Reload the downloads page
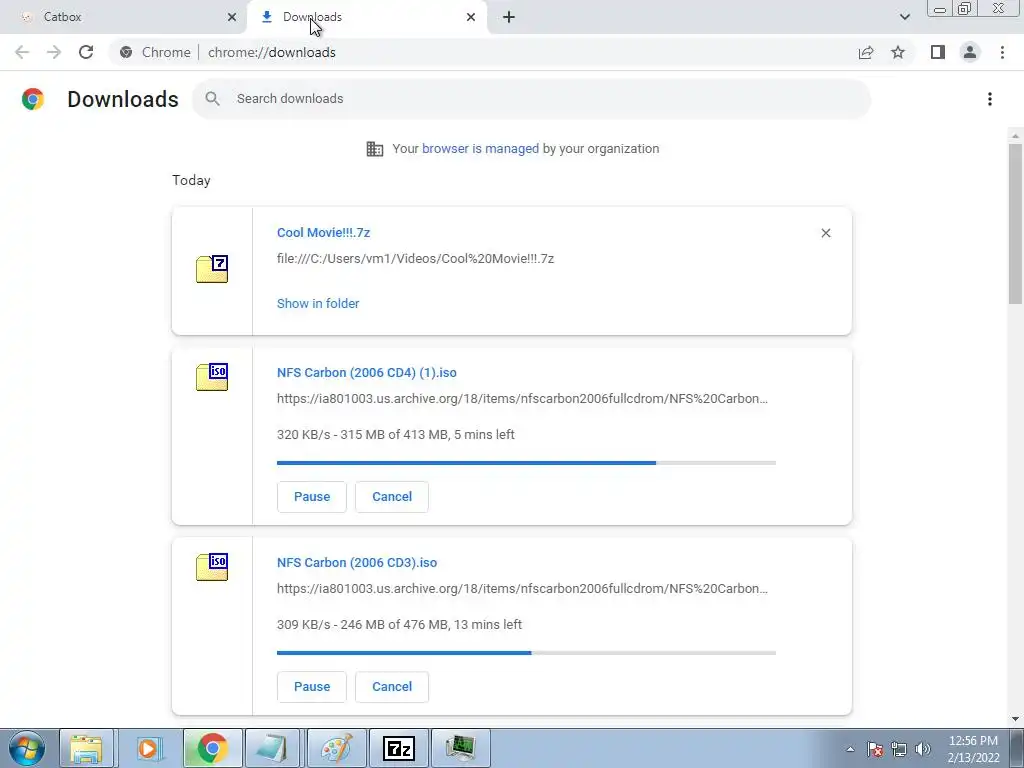Screen dimensions: 1024x768 click(x=86, y=52)
